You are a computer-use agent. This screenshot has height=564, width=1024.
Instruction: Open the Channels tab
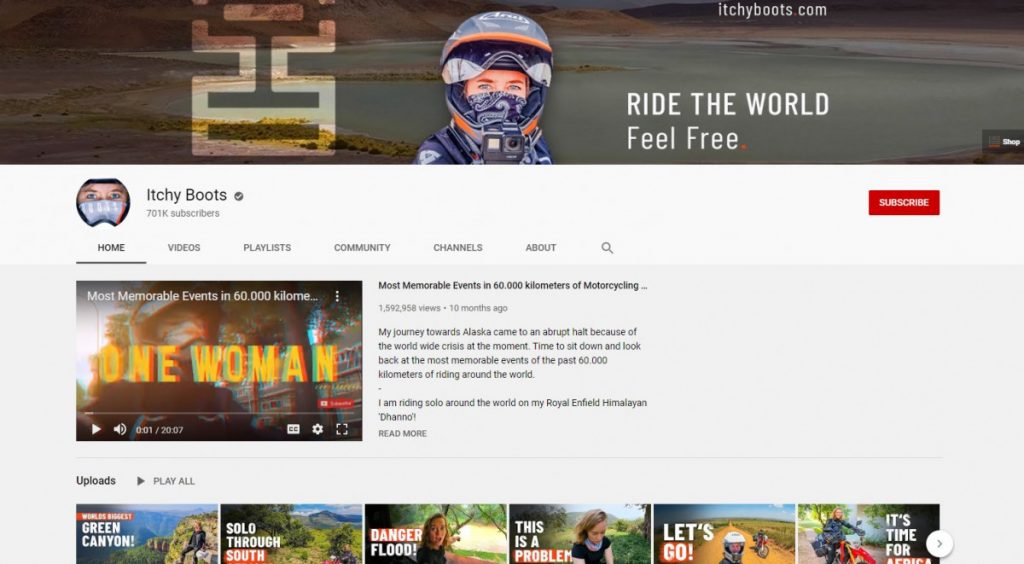(x=458, y=247)
